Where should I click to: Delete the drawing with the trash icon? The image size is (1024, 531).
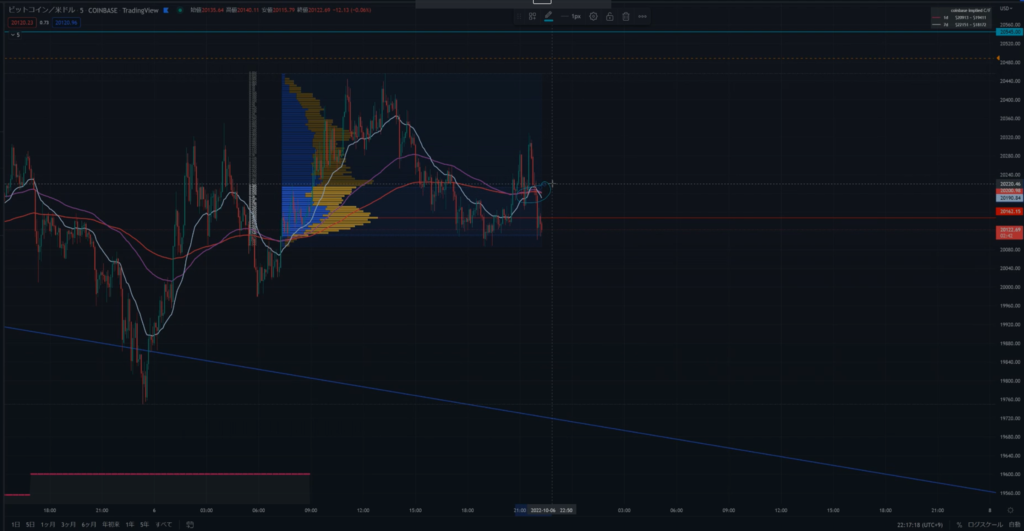pos(626,16)
